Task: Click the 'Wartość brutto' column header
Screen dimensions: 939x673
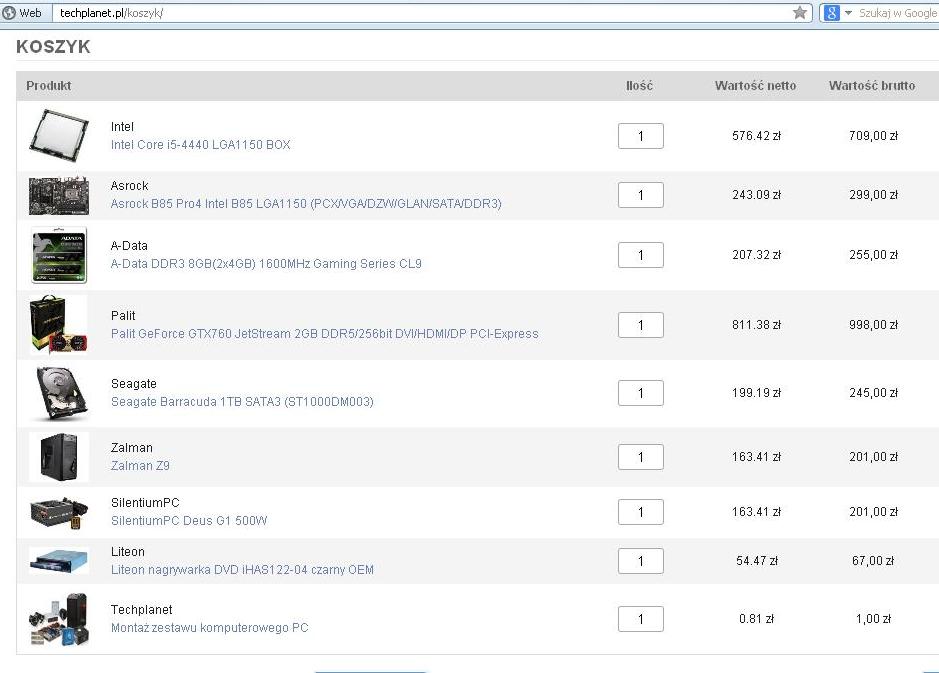Action: [872, 86]
